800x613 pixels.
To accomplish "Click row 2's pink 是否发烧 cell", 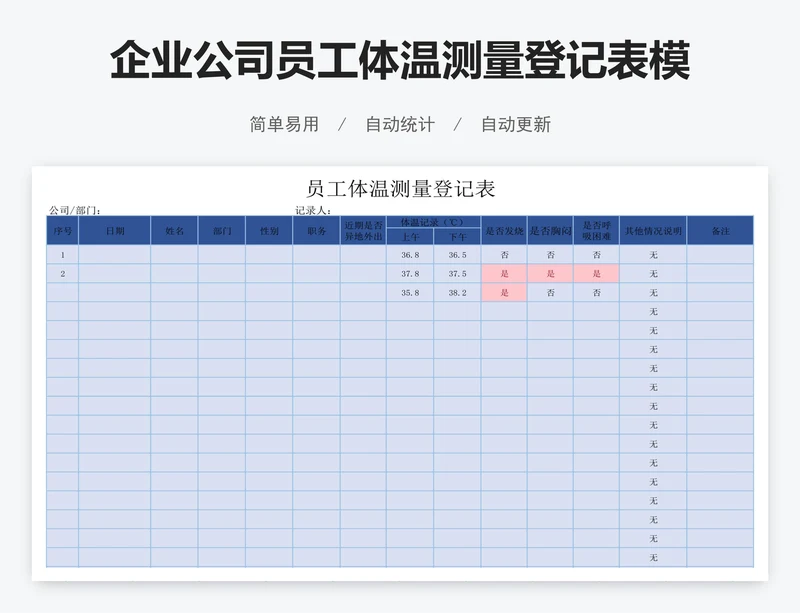I will [x=504, y=274].
